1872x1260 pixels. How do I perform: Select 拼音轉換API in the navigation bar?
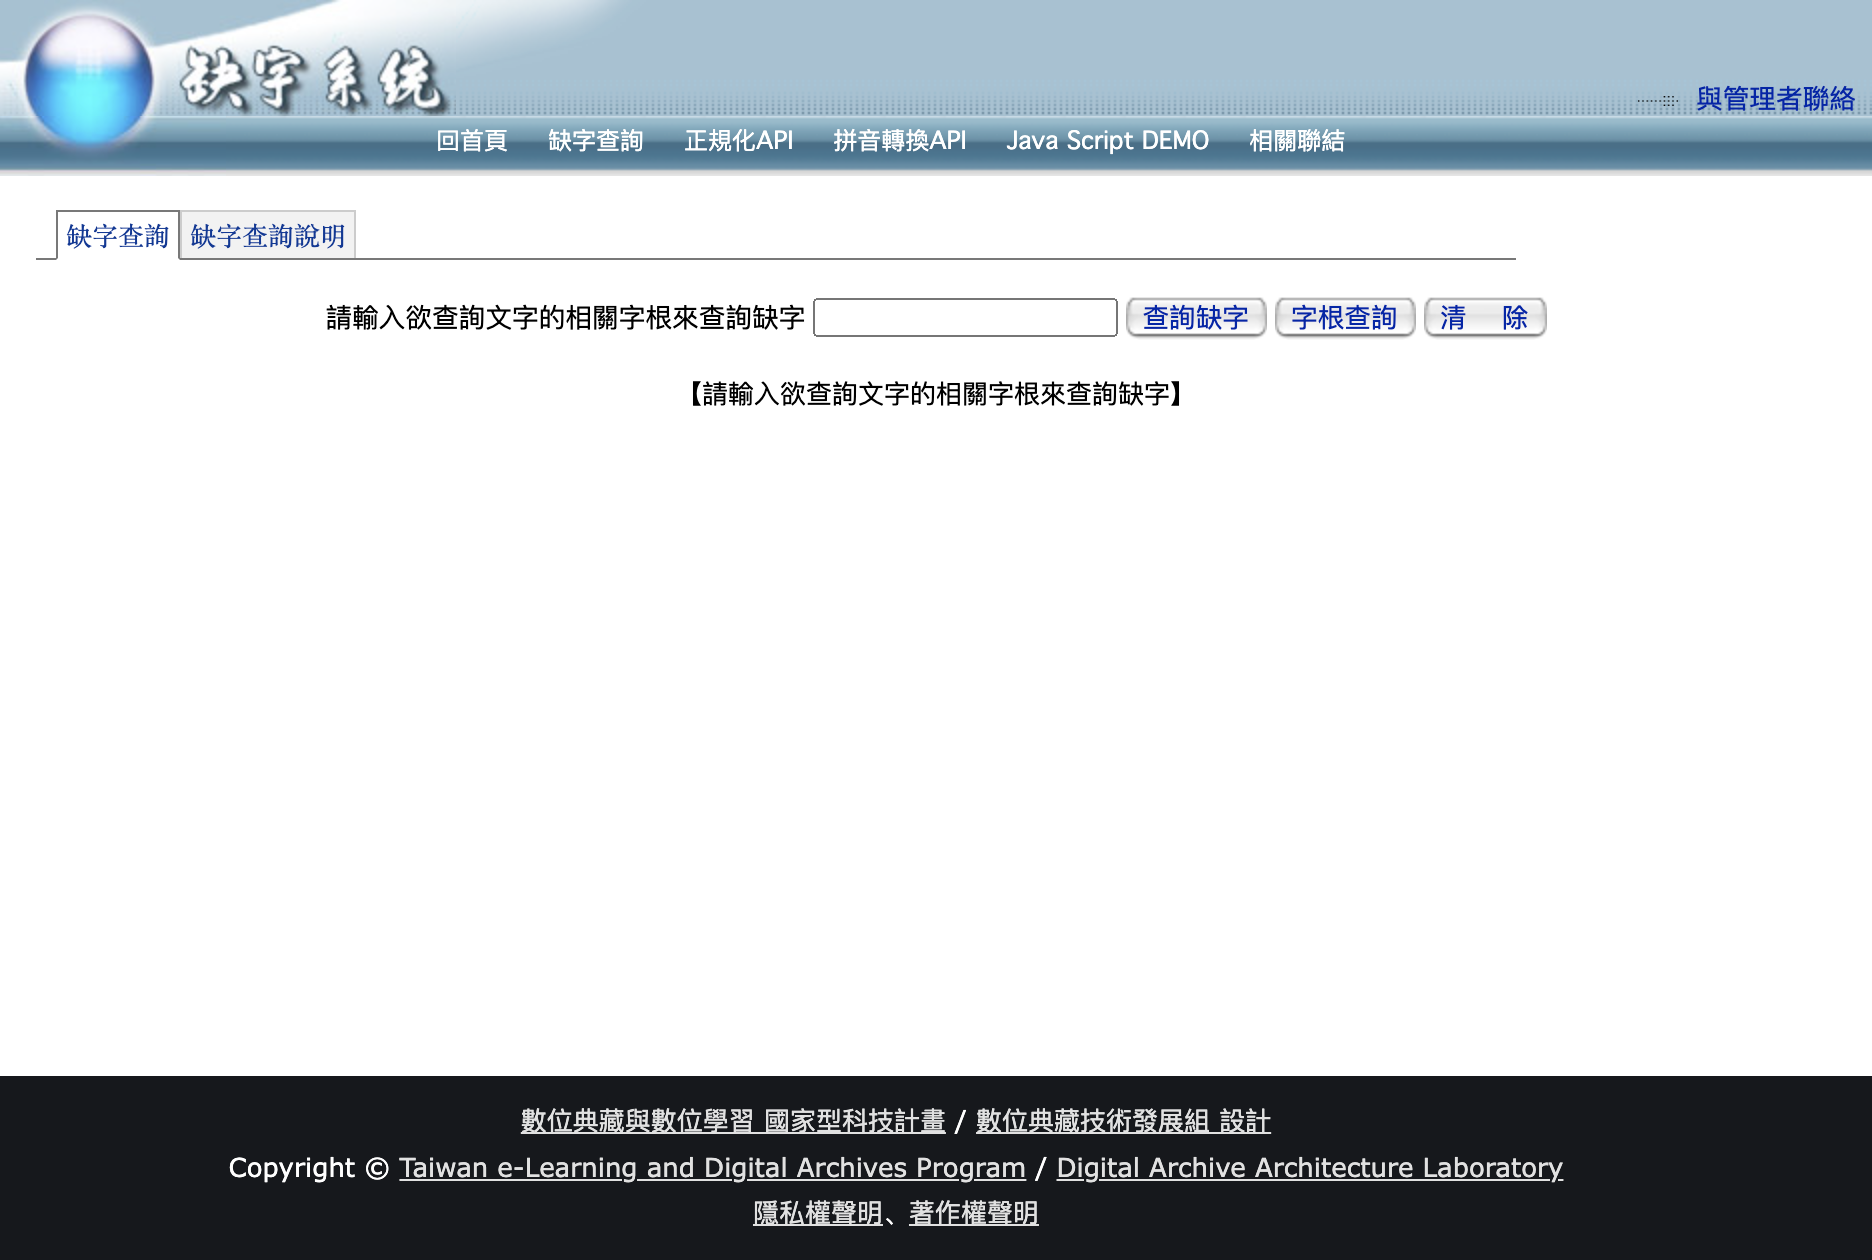(x=899, y=141)
